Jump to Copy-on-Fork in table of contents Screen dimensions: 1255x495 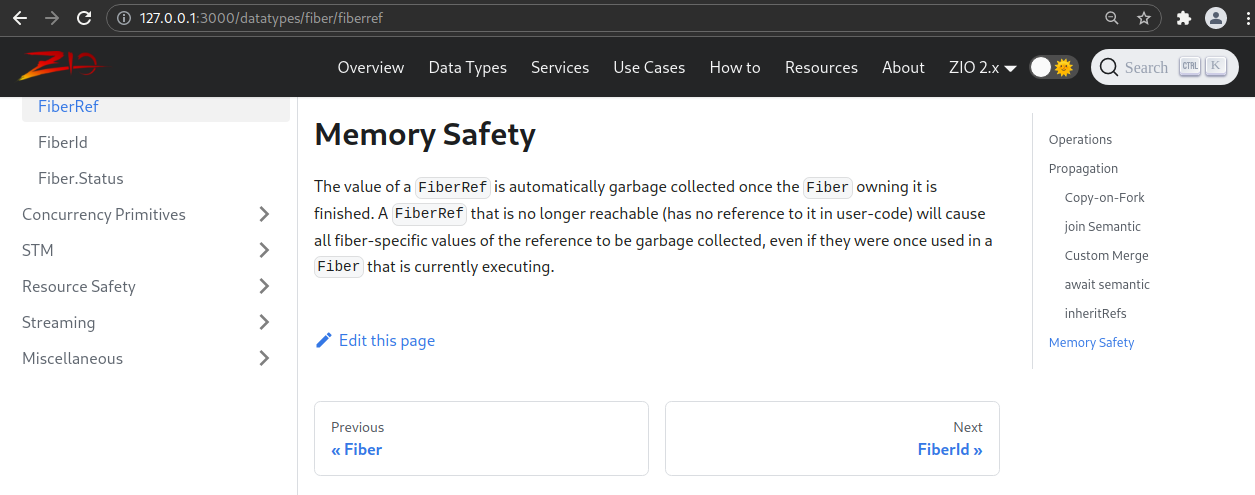(1105, 198)
